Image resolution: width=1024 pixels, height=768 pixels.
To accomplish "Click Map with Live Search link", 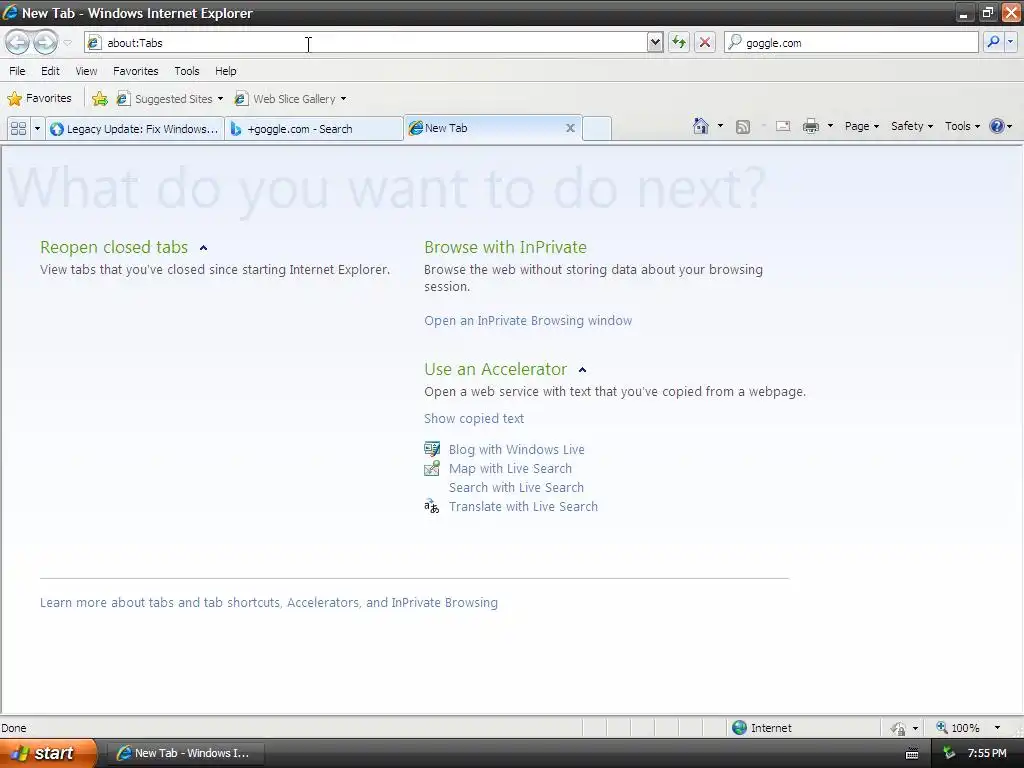I will 510,468.
